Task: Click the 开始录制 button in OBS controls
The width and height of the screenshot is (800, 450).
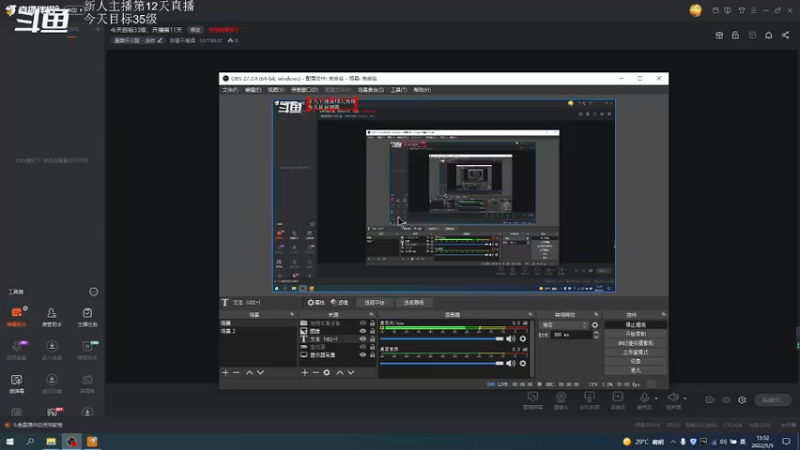Action: click(635, 334)
